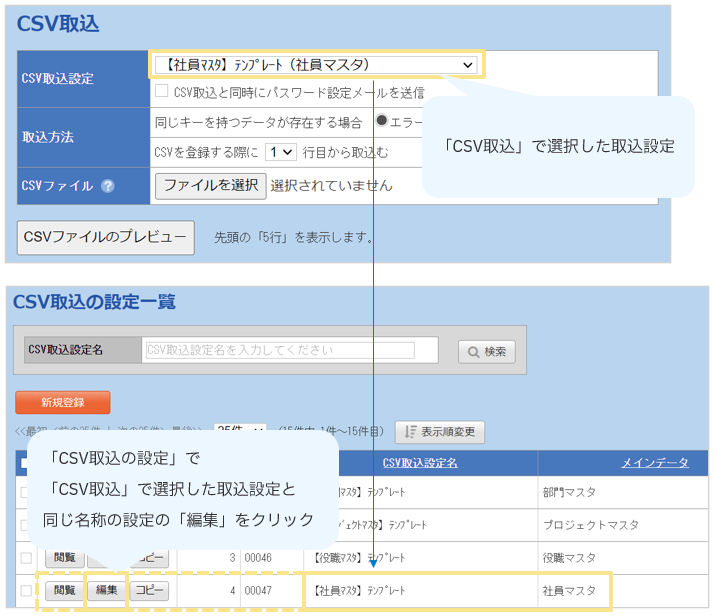
Task: Sort by CSV取込設定名 column header
Action: pyautogui.click(x=420, y=462)
